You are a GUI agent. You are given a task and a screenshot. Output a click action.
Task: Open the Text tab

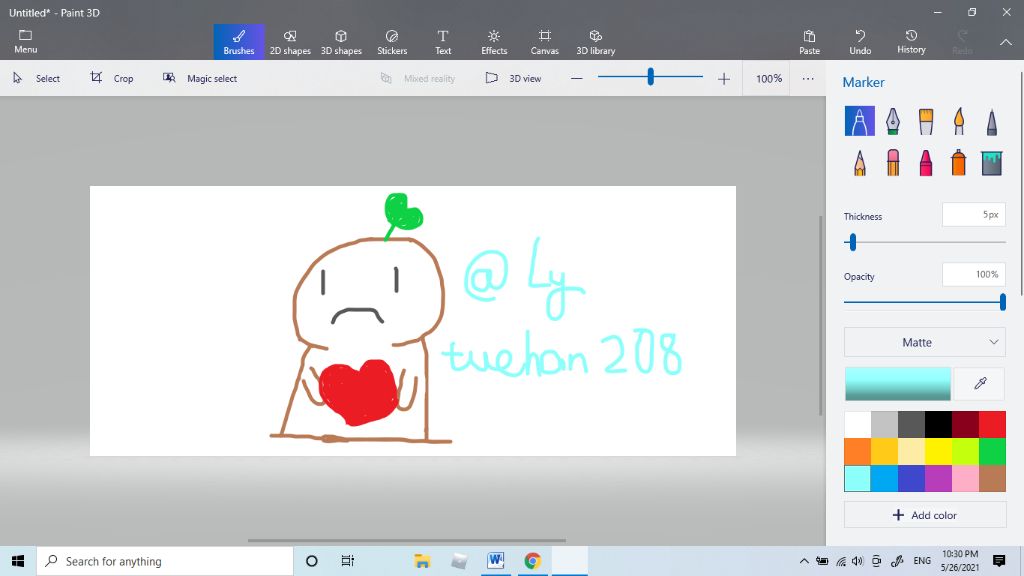pyautogui.click(x=443, y=42)
